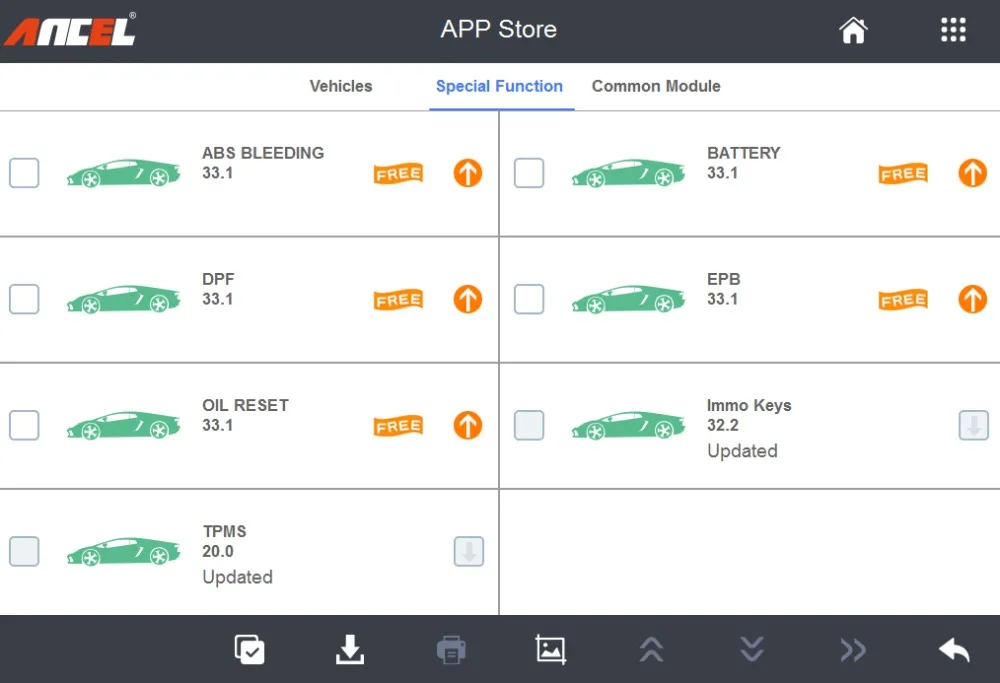Select the BATTERY checkbox
This screenshot has height=683, width=1000.
[x=529, y=173]
